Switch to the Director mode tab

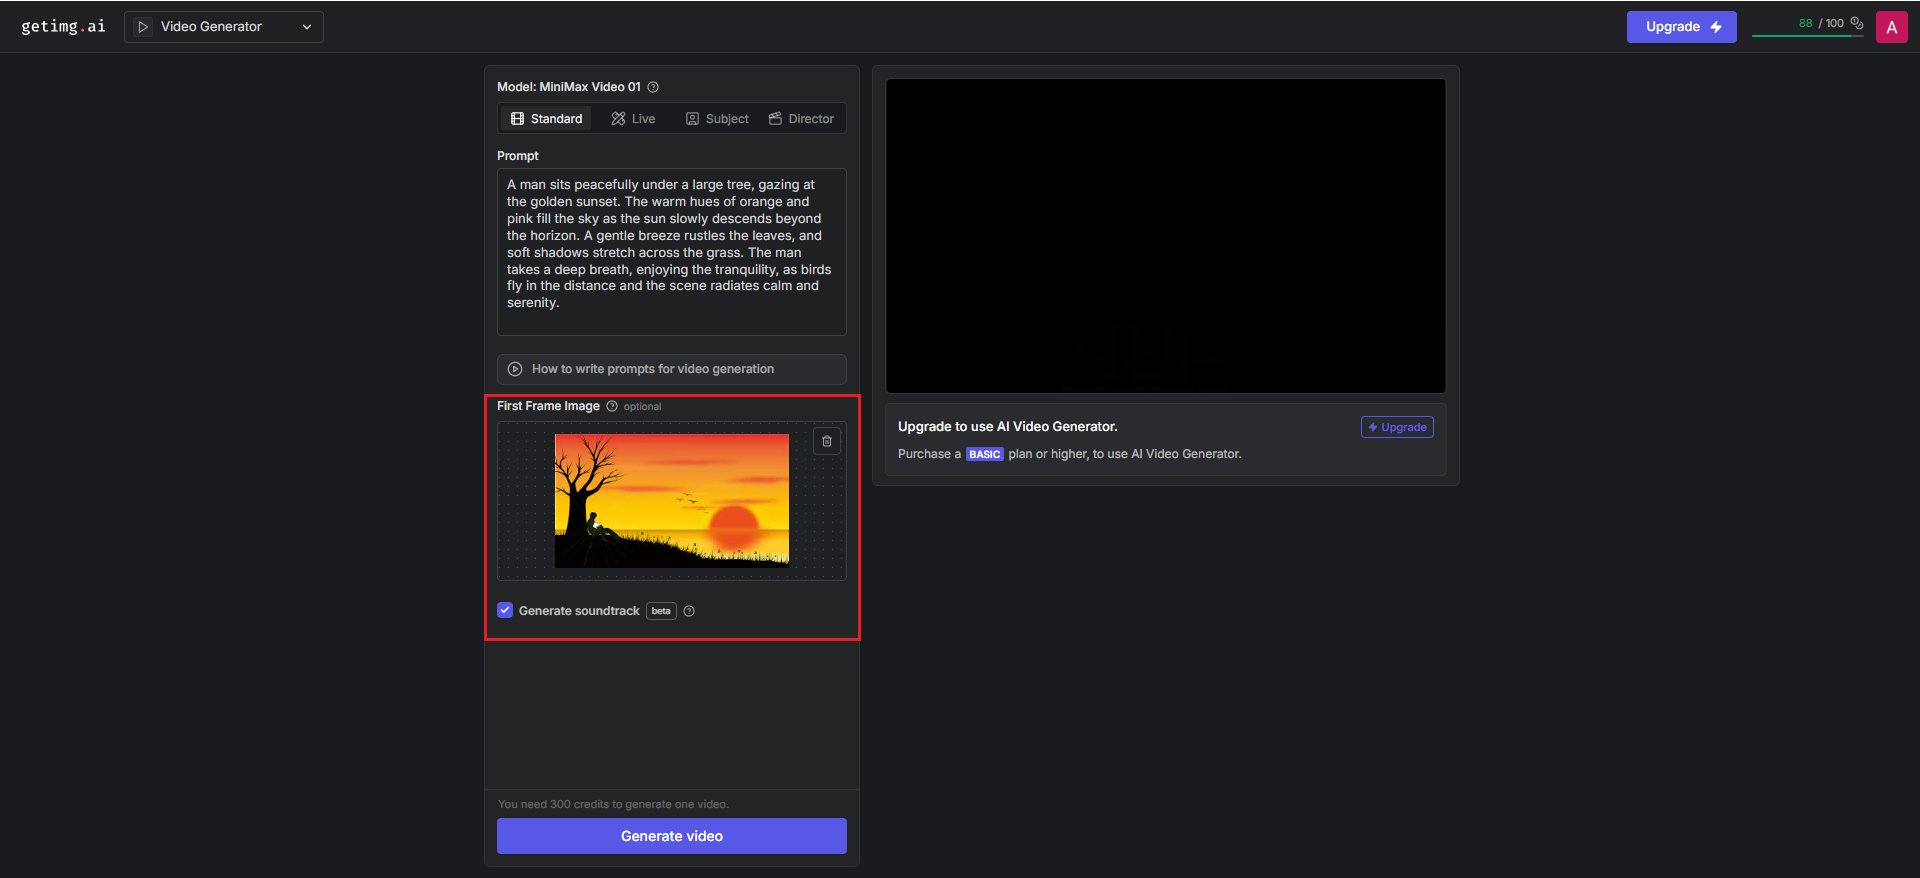coord(801,119)
